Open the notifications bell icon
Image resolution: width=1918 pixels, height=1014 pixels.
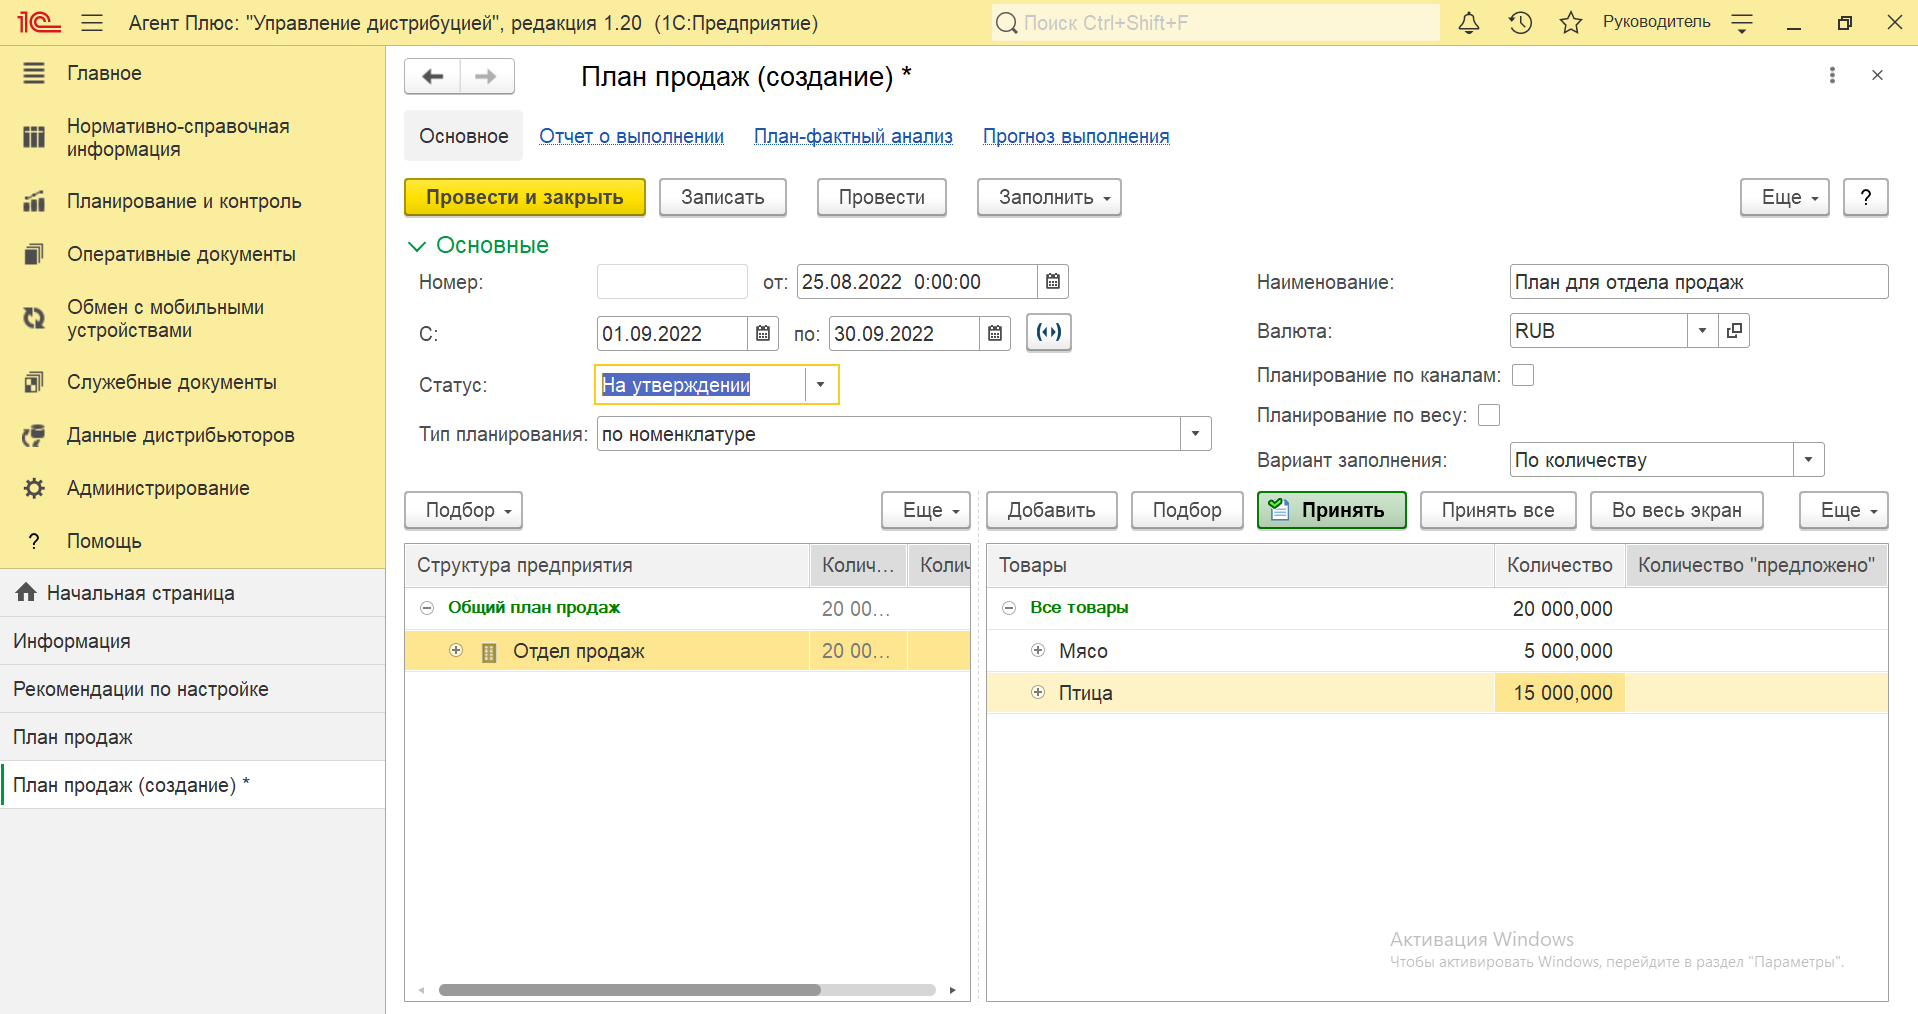point(1468,23)
